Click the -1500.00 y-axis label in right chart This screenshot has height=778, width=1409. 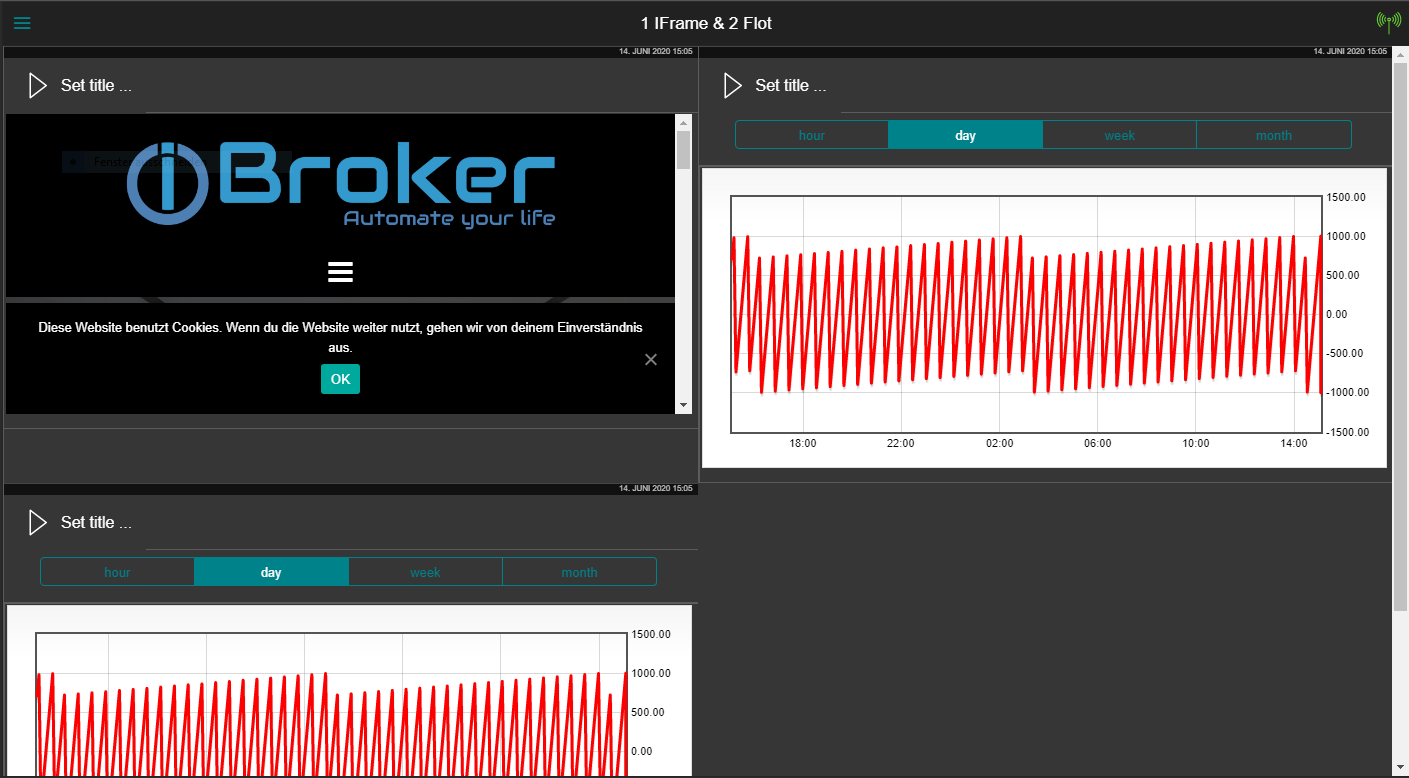[1347, 432]
